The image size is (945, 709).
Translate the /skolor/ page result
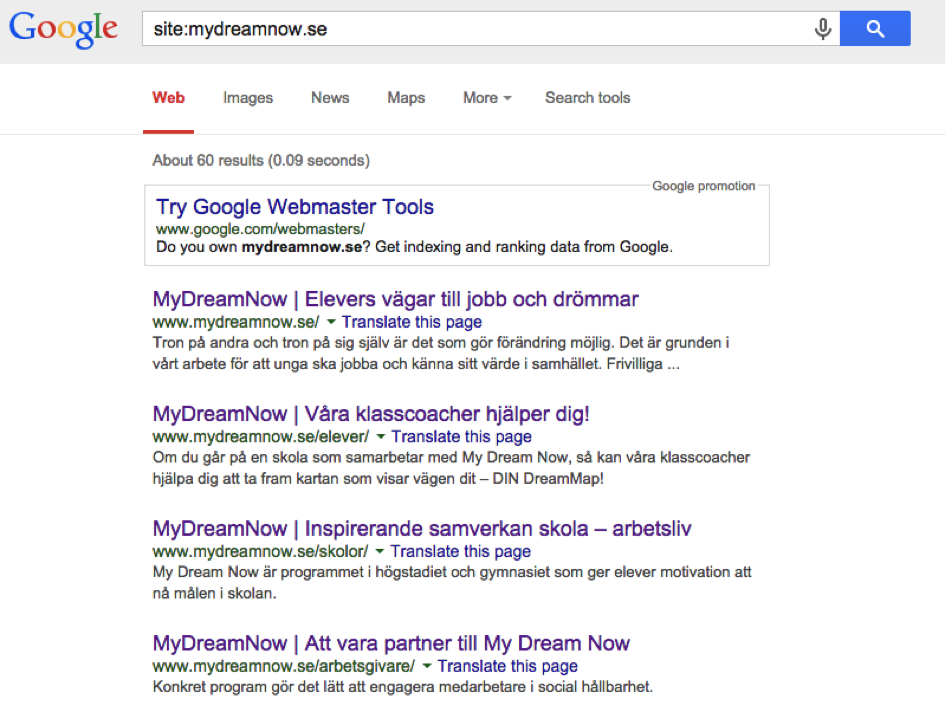[460, 551]
